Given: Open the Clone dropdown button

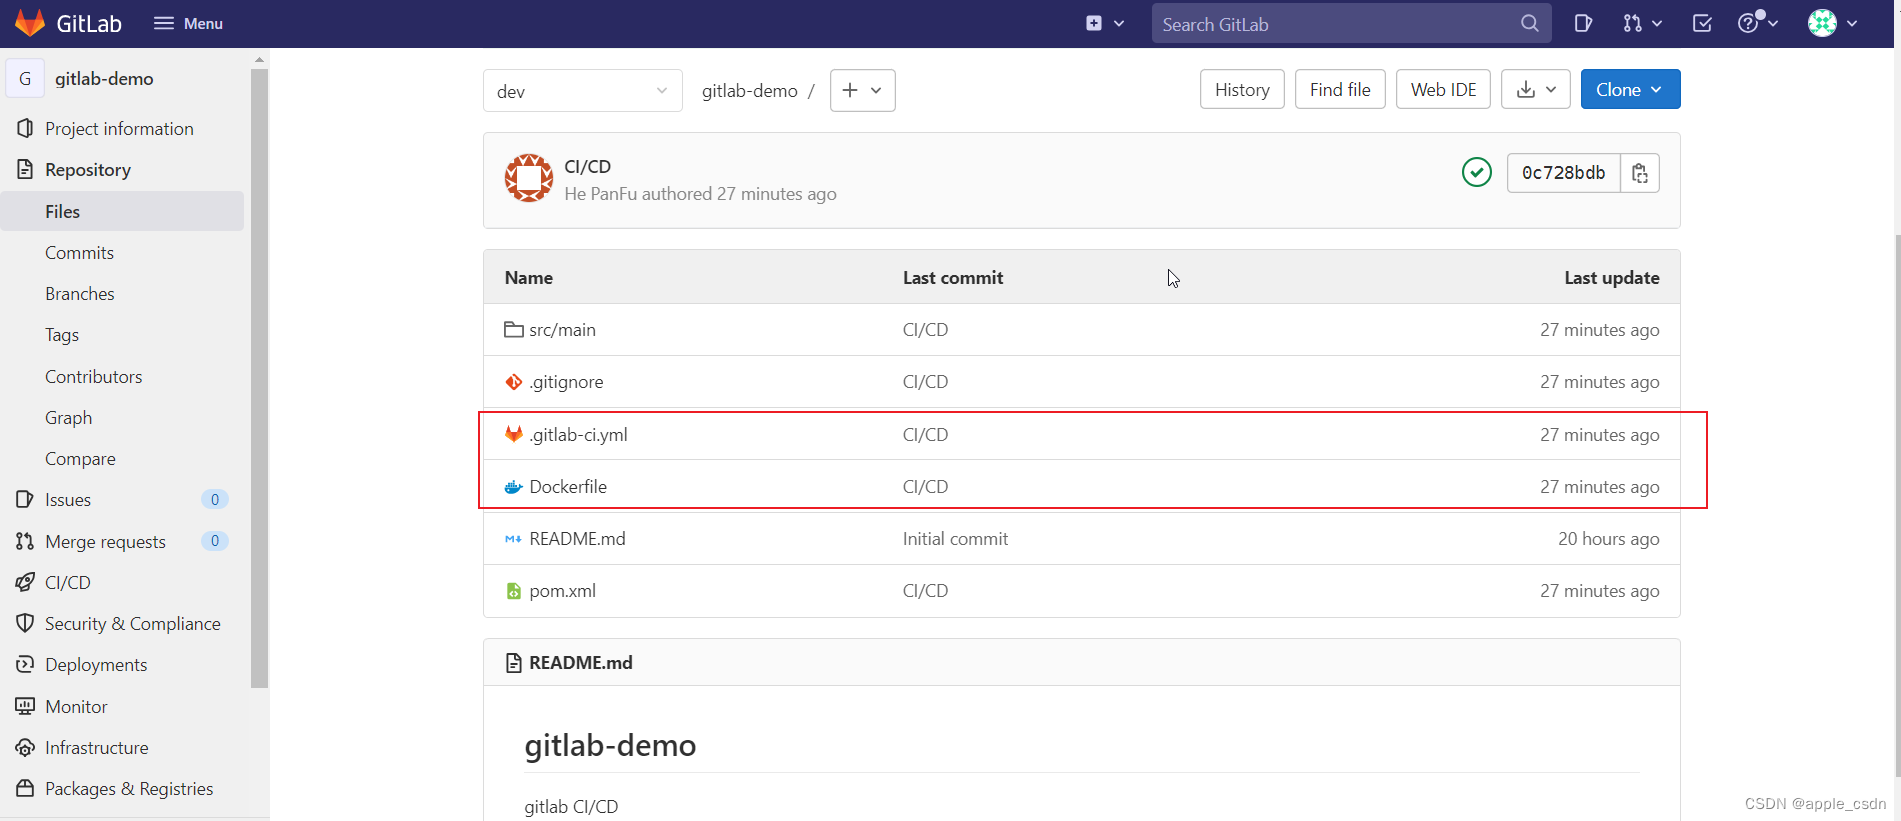Looking at the screenshot, I should pos(1630,89).
